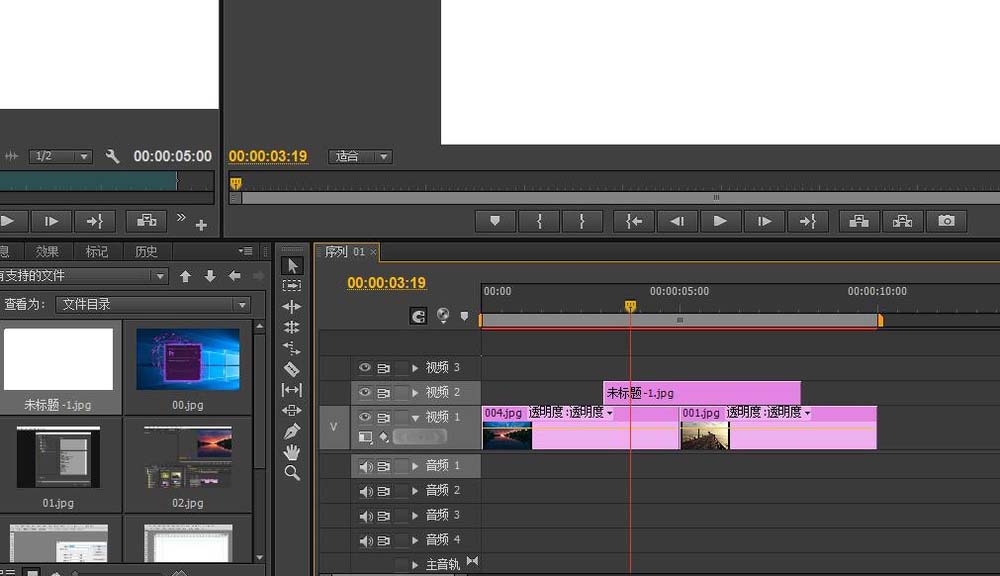The height and width of the screenshot is (576, 1000).
Task: Select the 序列 01 timeline tab
Action: point(345,253)
